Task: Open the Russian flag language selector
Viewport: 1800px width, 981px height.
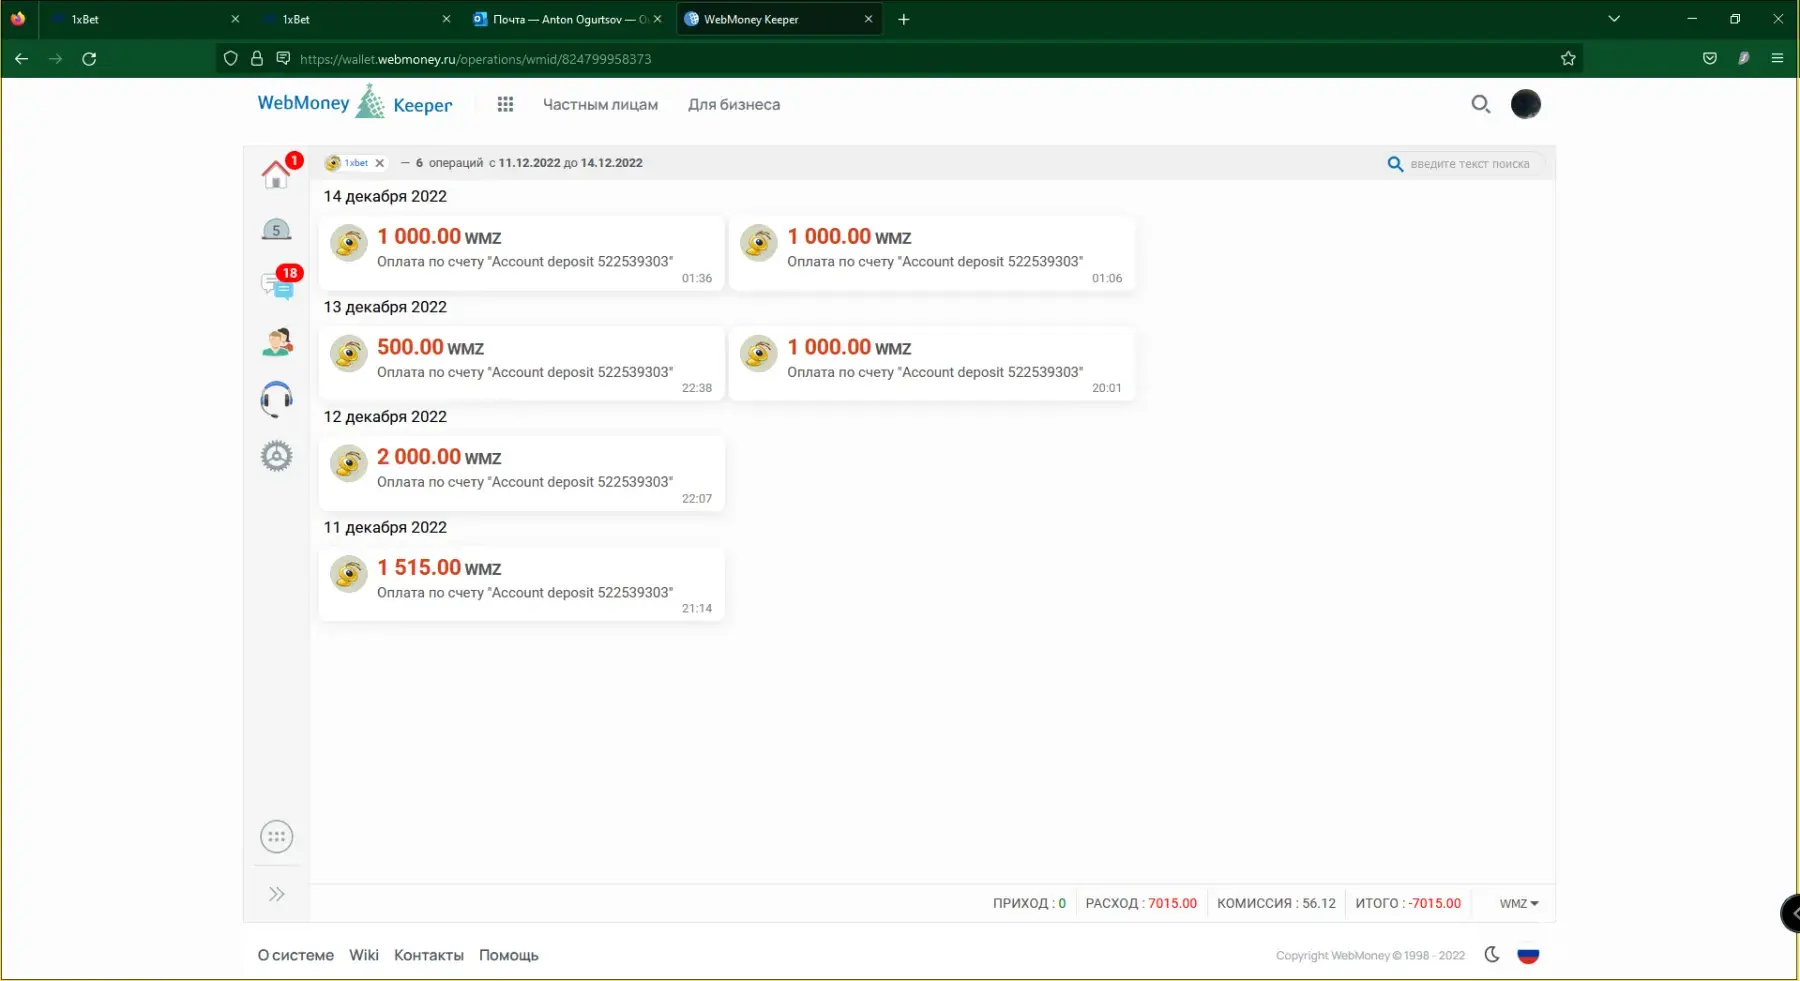Action: click(1528, 955)
